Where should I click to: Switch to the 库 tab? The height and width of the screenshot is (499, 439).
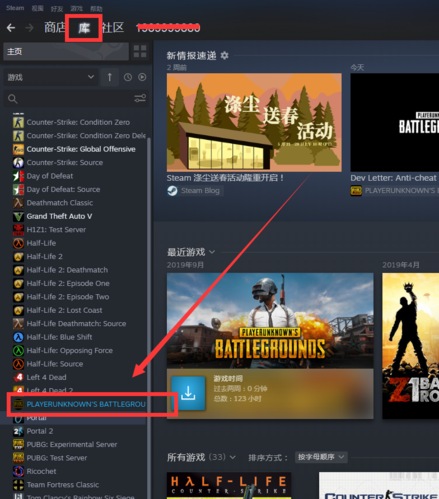(x=84, y=28)
